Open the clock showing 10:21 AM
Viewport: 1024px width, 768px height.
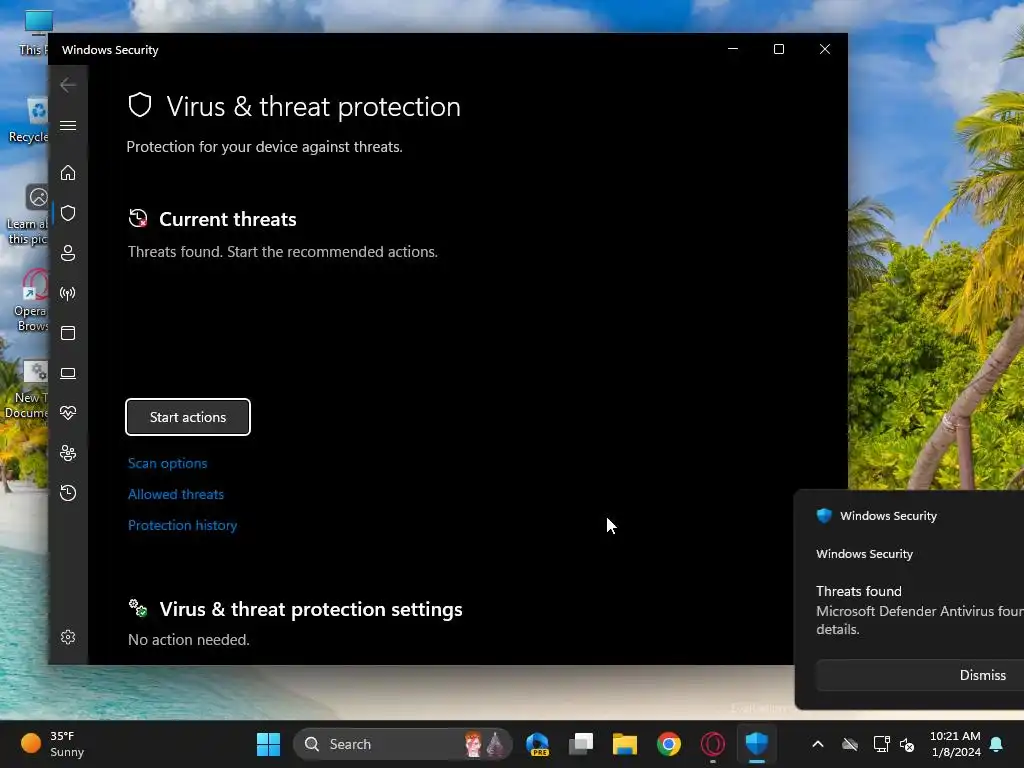(x=955, y=744)
